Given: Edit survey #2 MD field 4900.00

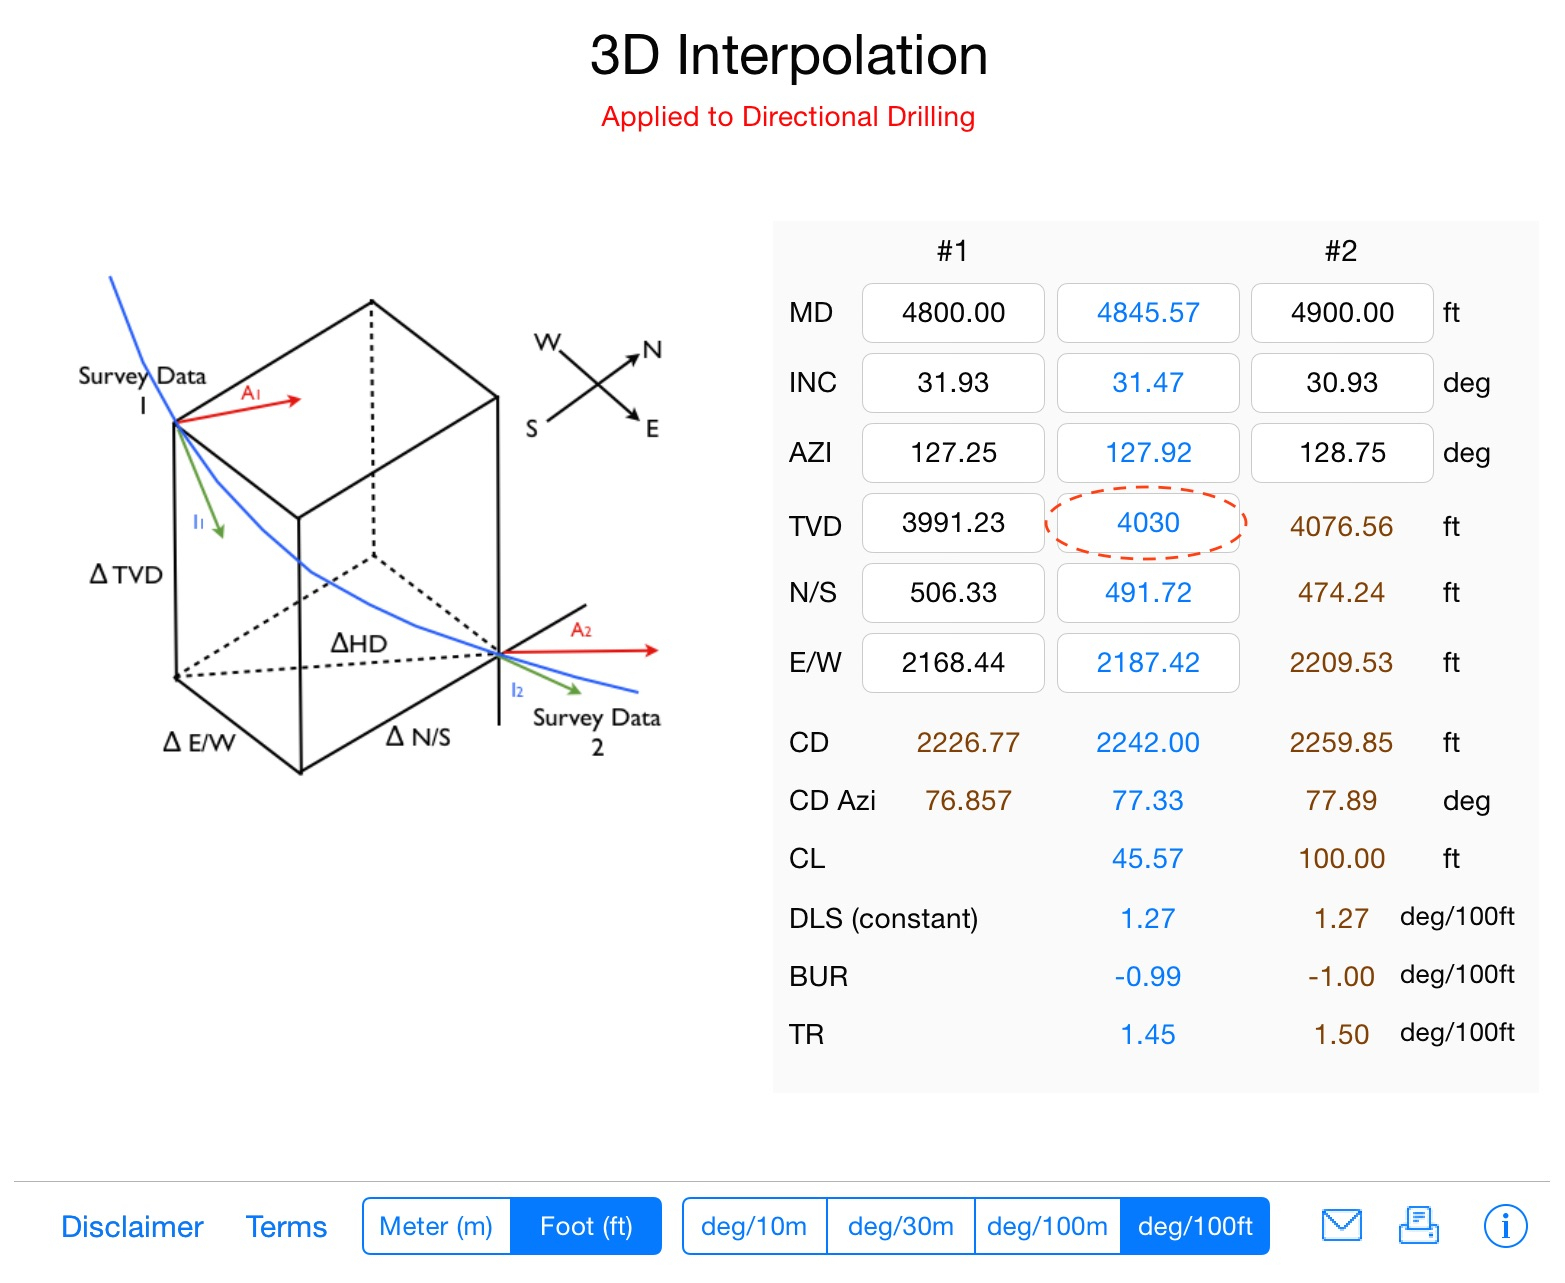Looking at the screenshot, I should click(x=1342, y=313).
